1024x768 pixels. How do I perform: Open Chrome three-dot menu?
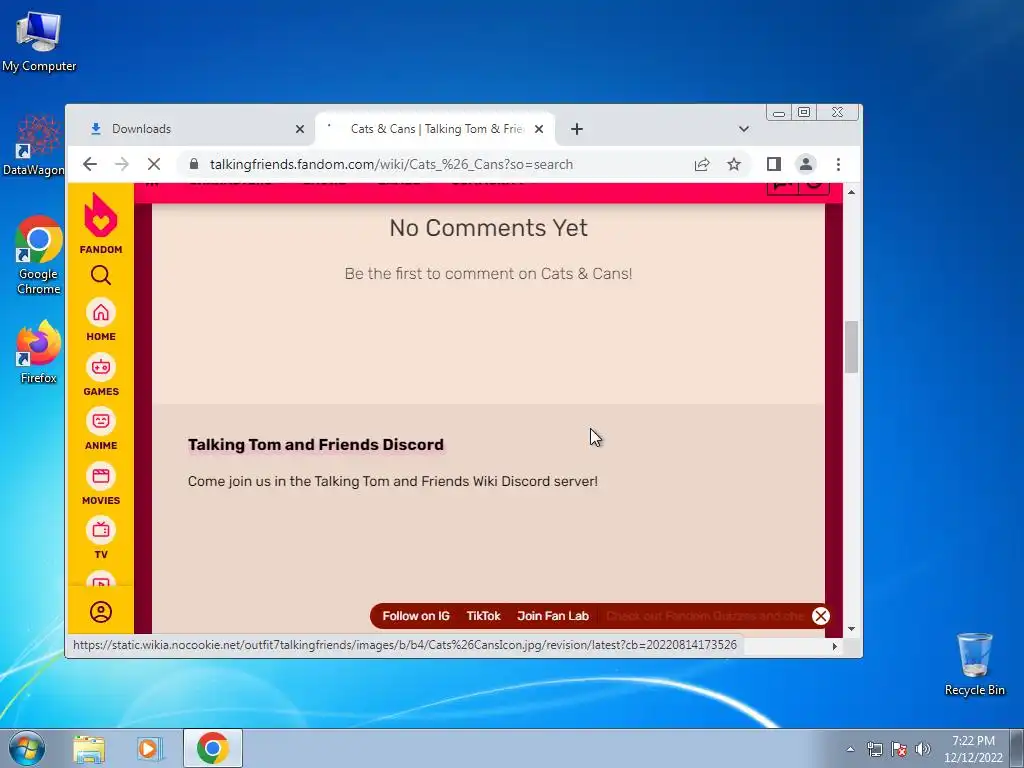839,164
